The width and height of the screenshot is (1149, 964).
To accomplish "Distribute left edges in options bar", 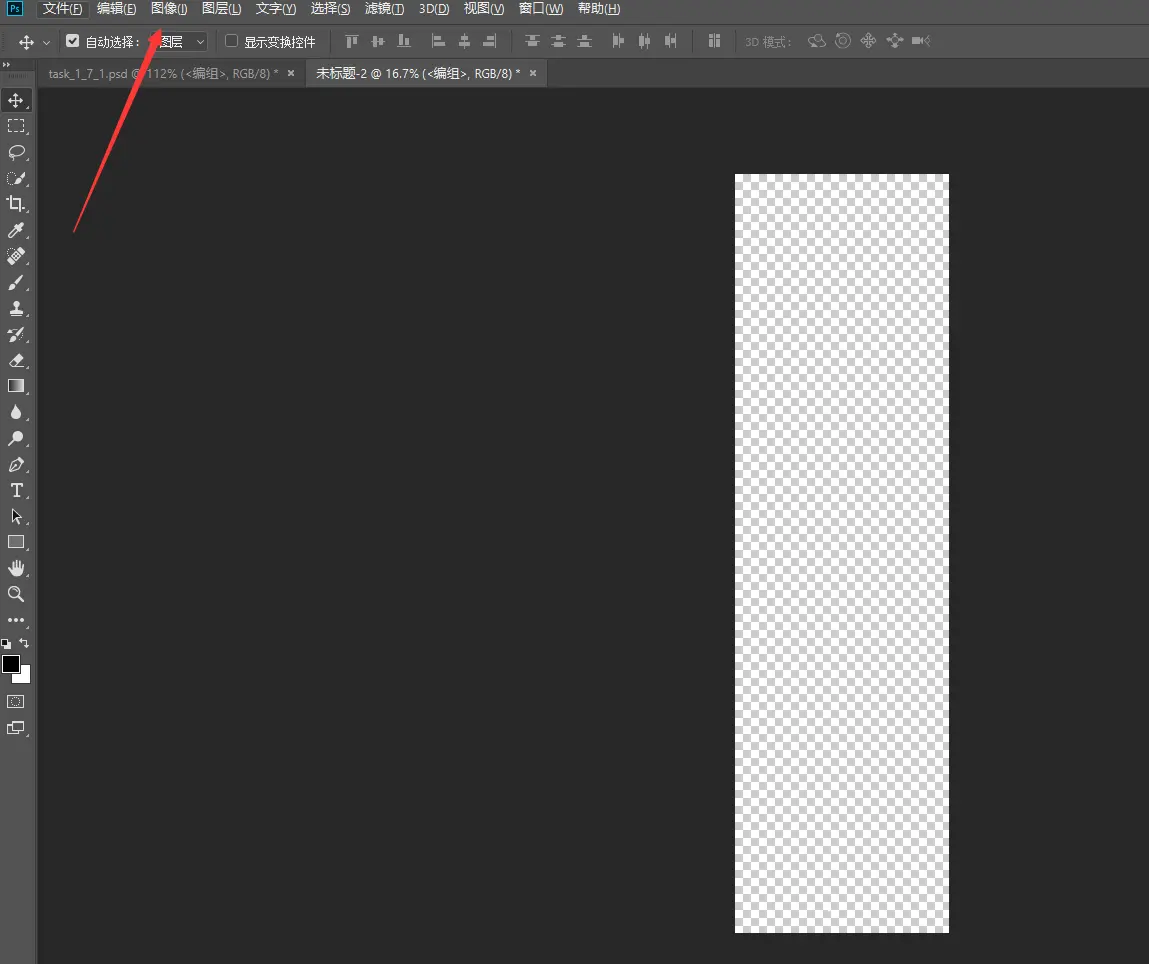I will [618, 41].
